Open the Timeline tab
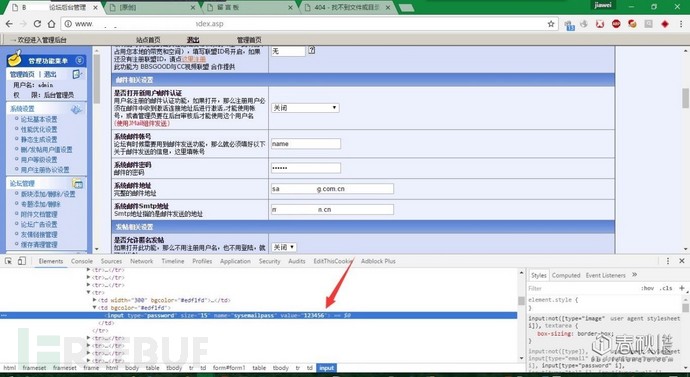 [x=172, y=261]
